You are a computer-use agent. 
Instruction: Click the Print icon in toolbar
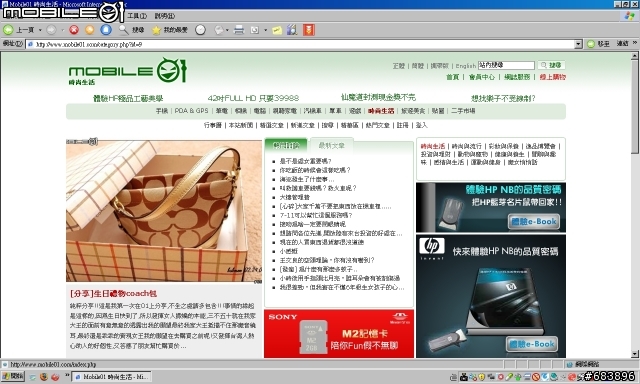(x=239, y=30)
